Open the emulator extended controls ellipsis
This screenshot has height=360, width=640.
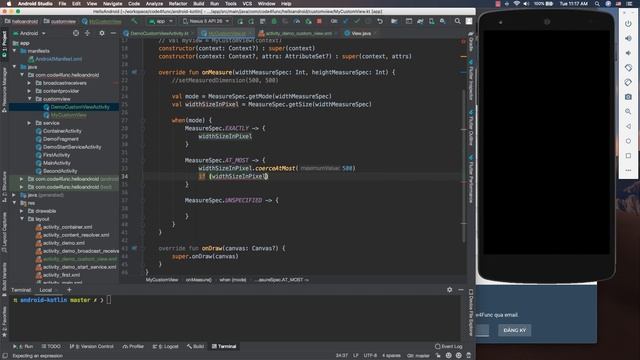[x=628, y=170]
